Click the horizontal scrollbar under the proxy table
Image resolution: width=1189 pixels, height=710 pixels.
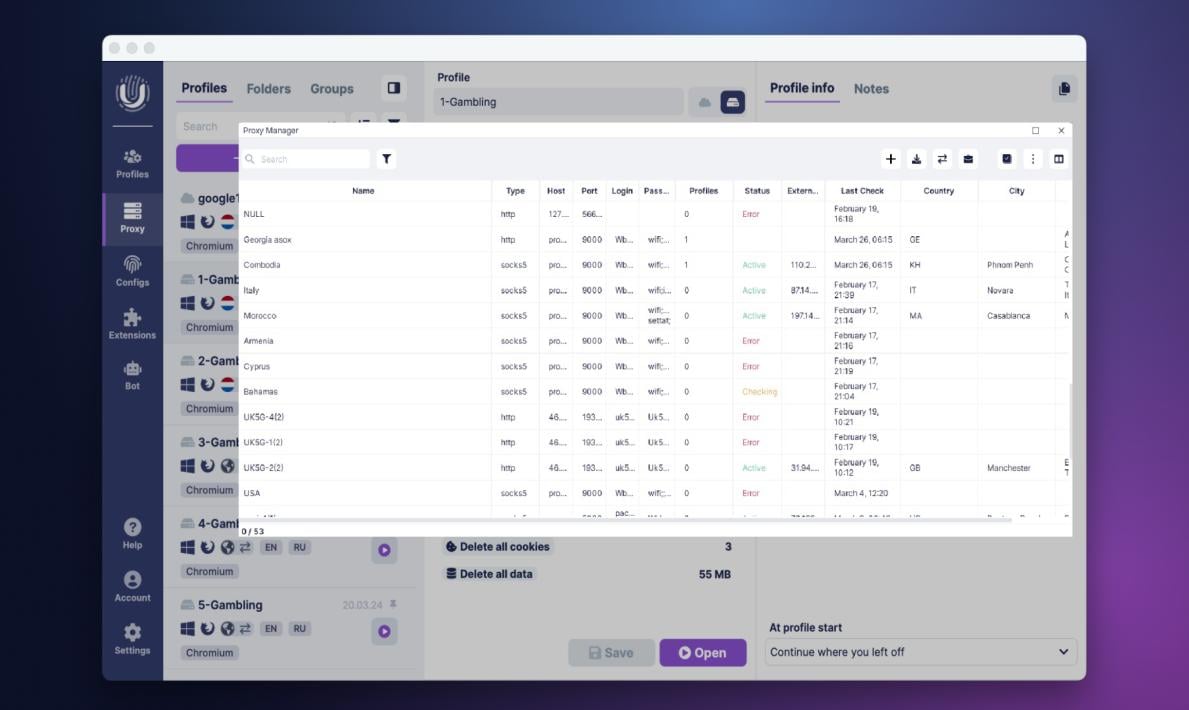(x=625, y=520)
